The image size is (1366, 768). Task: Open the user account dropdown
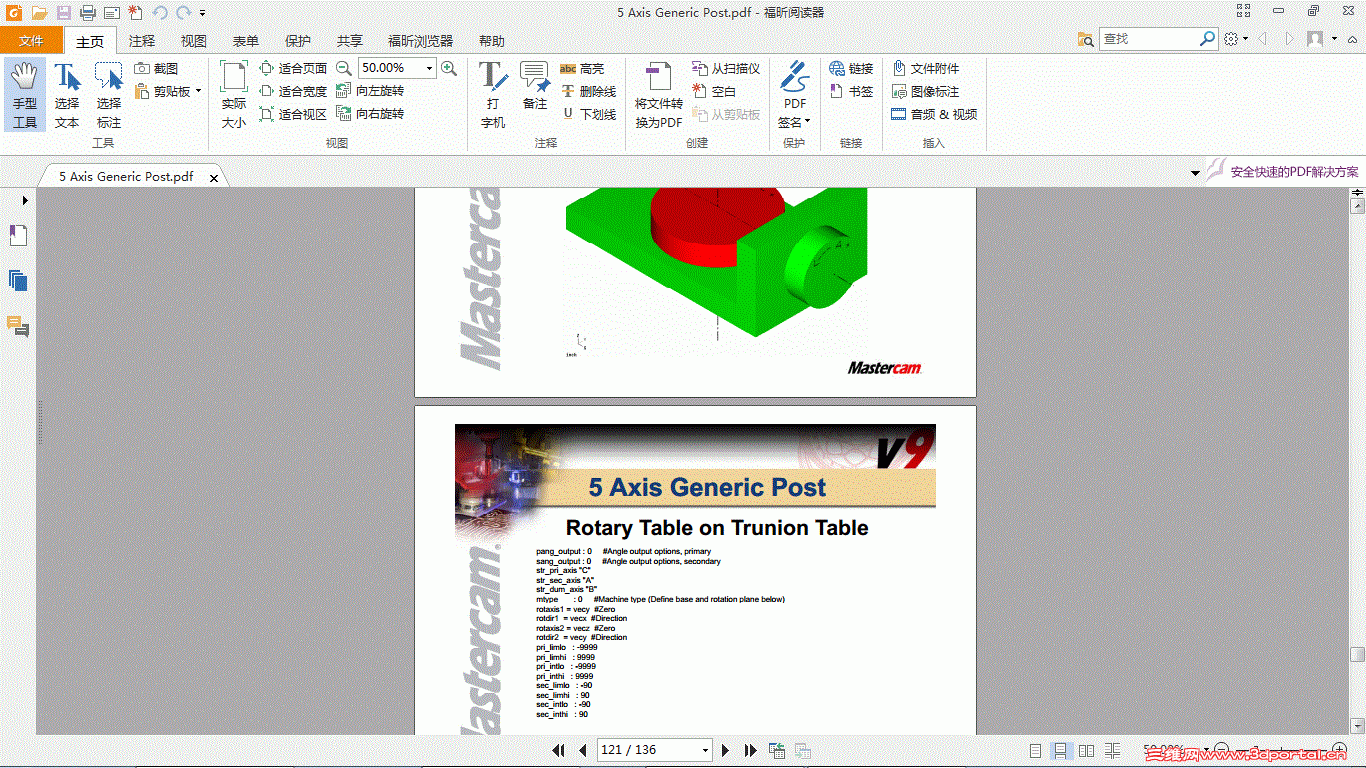click(1321, 39)
